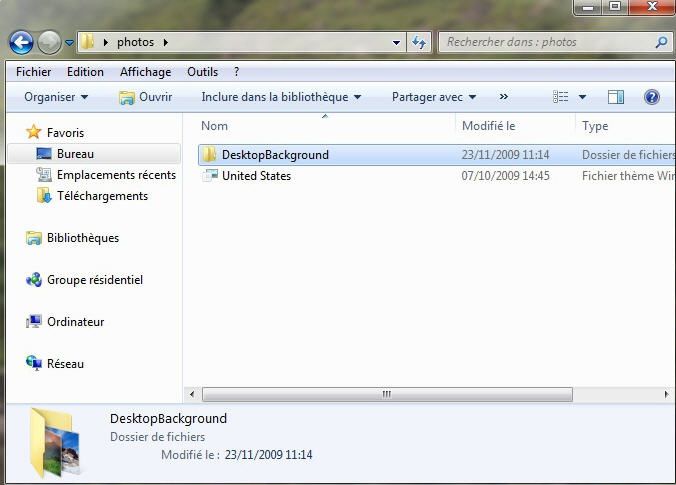The image size is (676, 485).
Task: Click the change view icon
Action: 560,97
